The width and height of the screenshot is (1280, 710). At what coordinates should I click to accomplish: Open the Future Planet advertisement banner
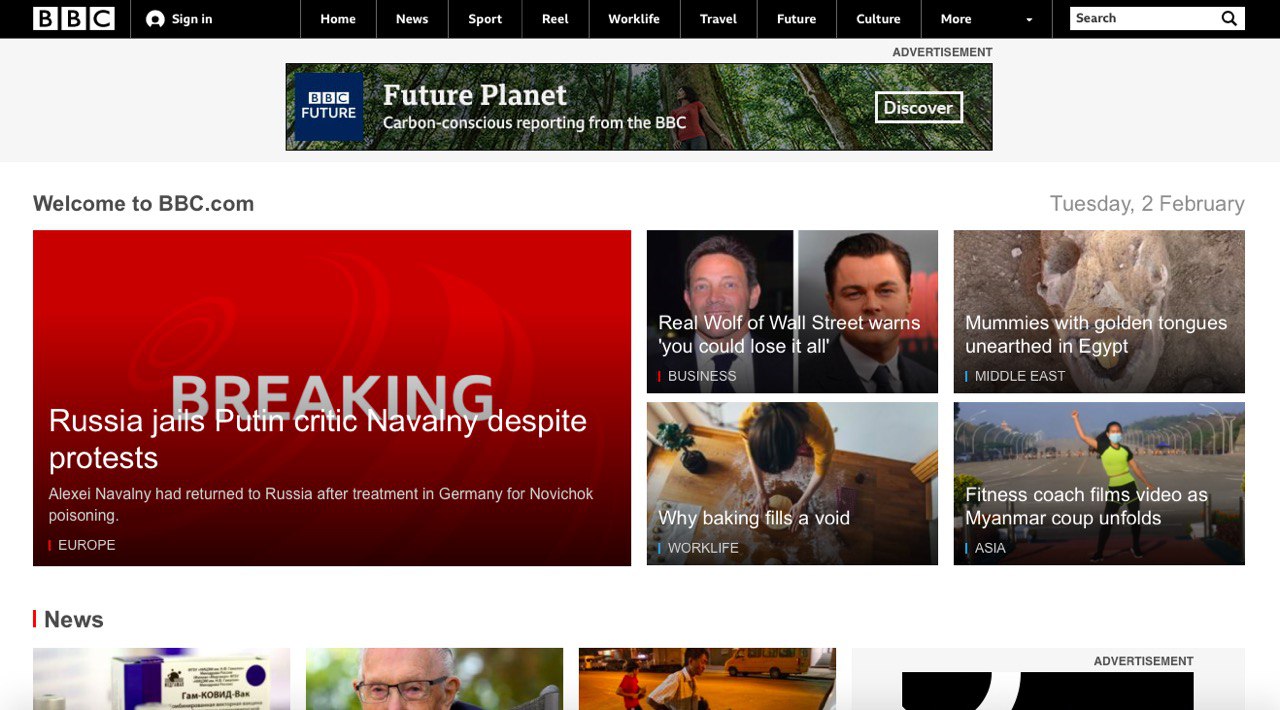tap(639, 107)
